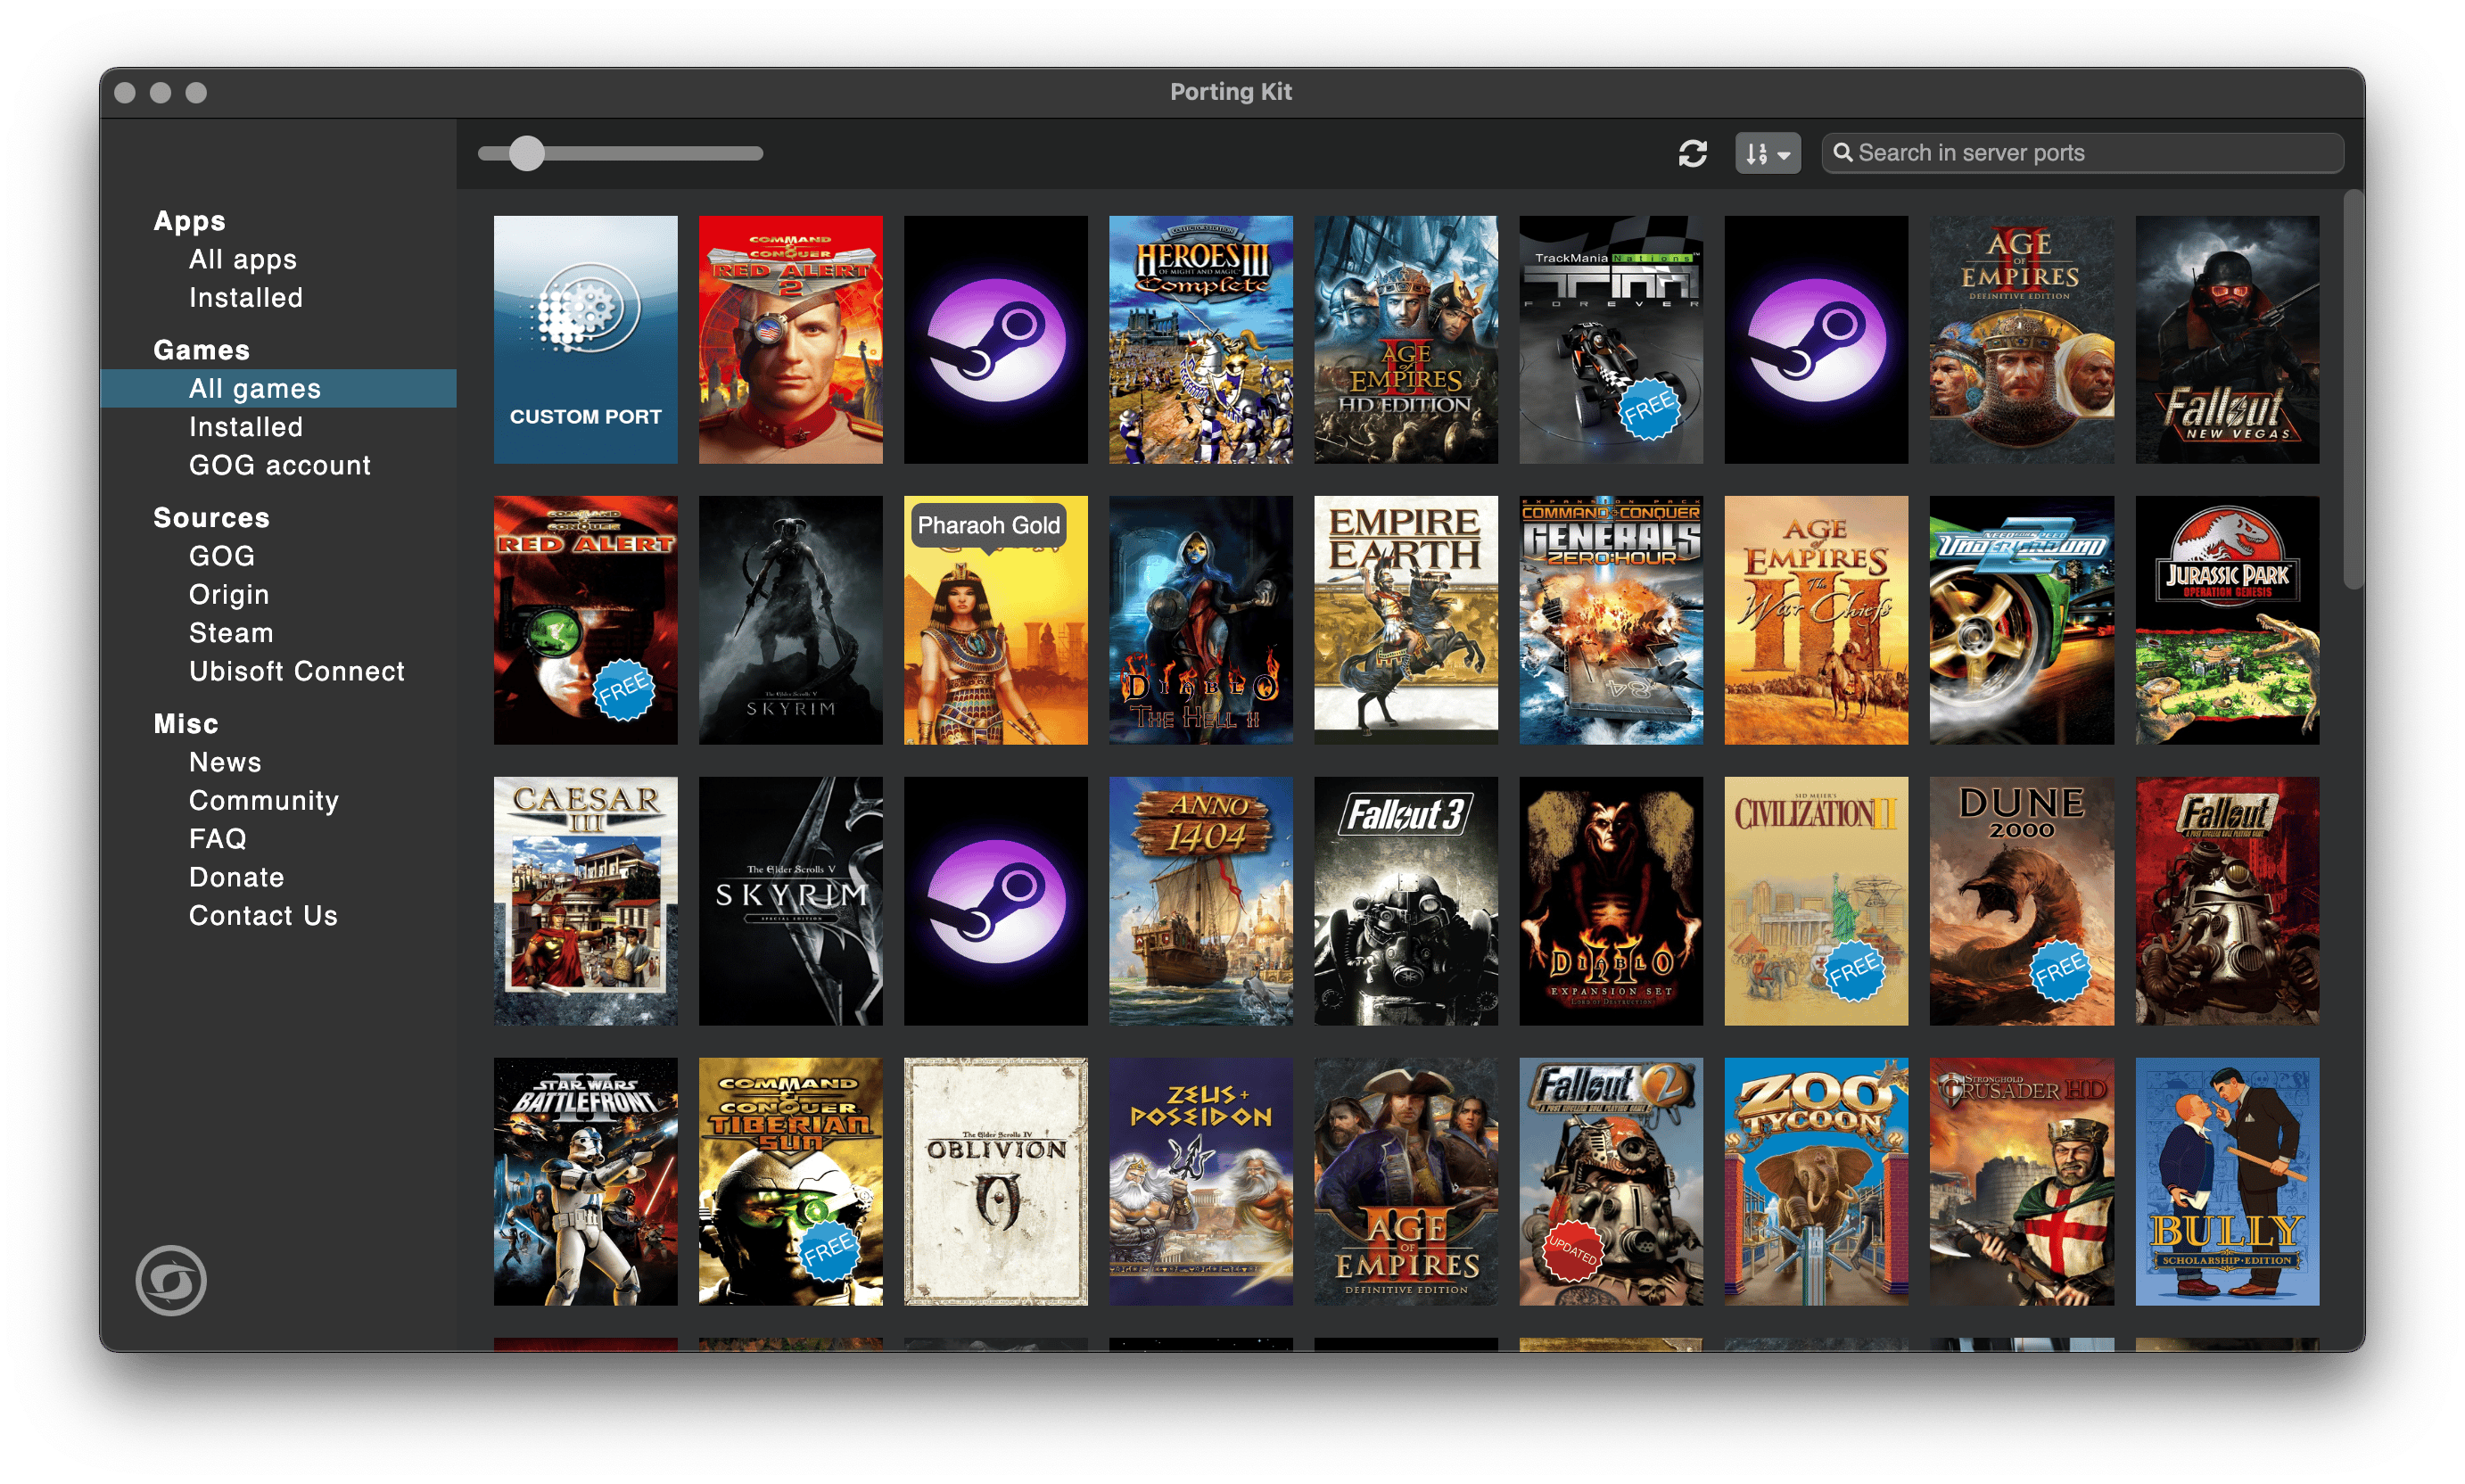This screenshot has height=1484, width=2465.
Task: Select the Pharaoh Gold game cover
Action: point(995,620)
